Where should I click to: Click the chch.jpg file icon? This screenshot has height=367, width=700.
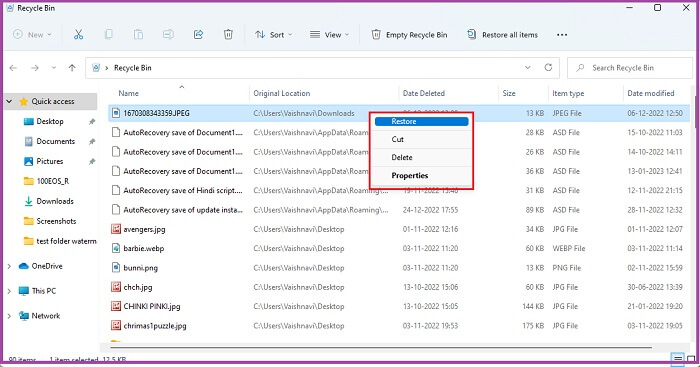pos(116,287)
